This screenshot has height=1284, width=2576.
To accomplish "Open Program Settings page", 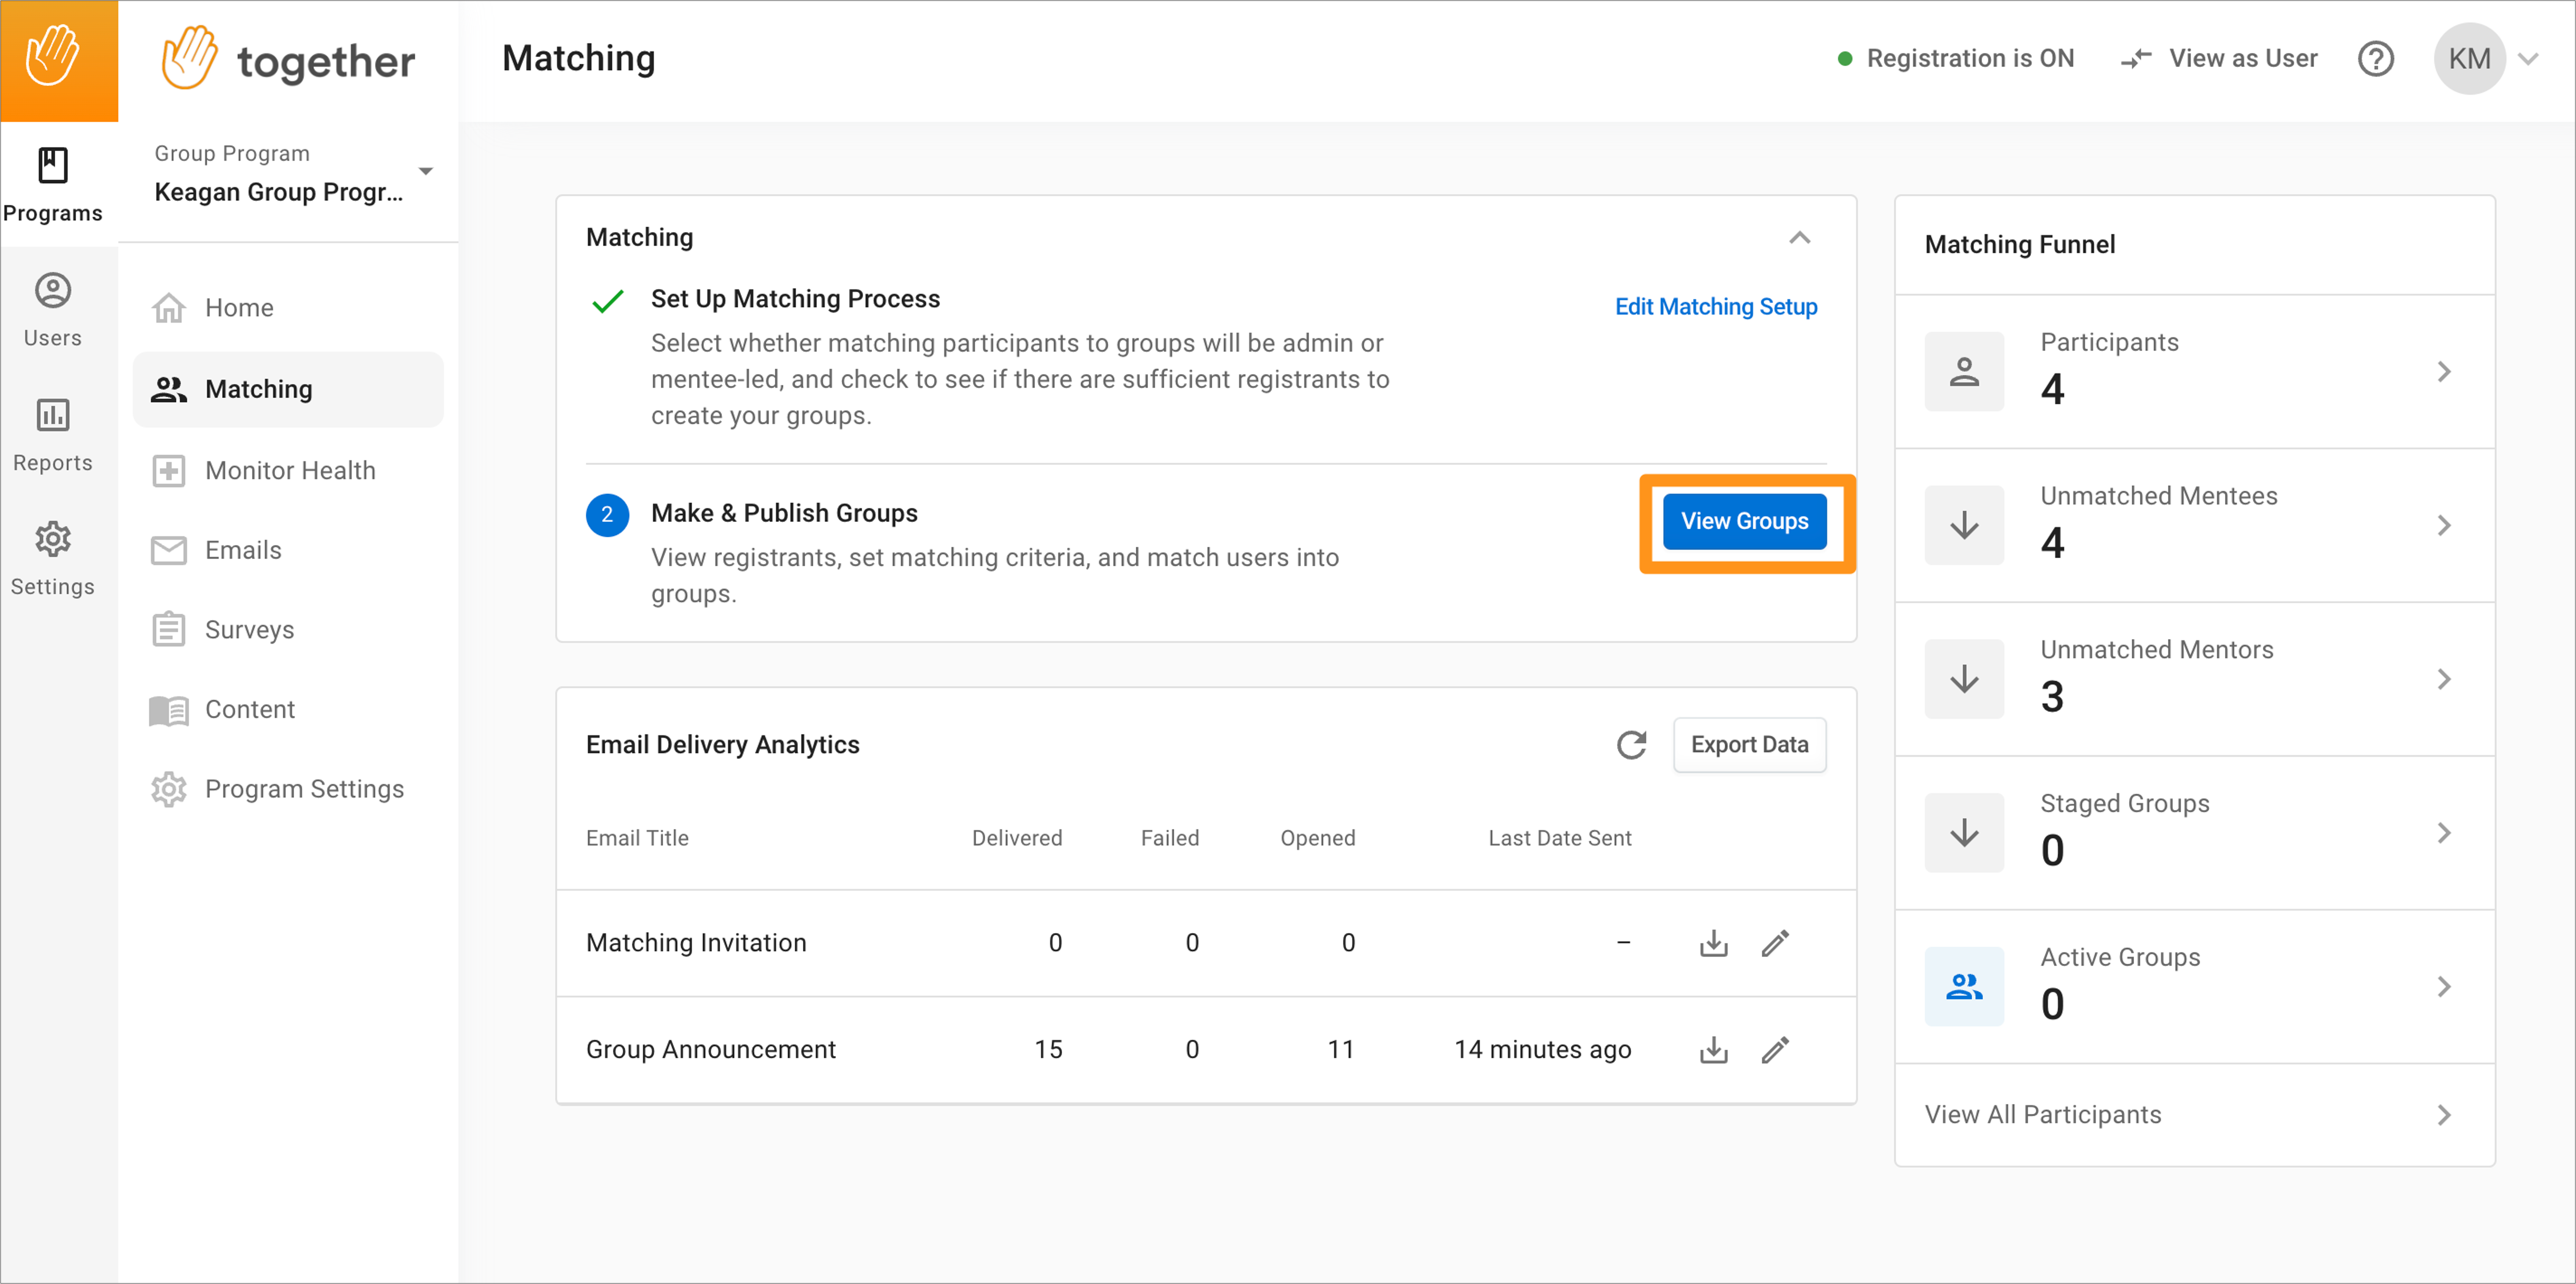I will tap(288, 790).
